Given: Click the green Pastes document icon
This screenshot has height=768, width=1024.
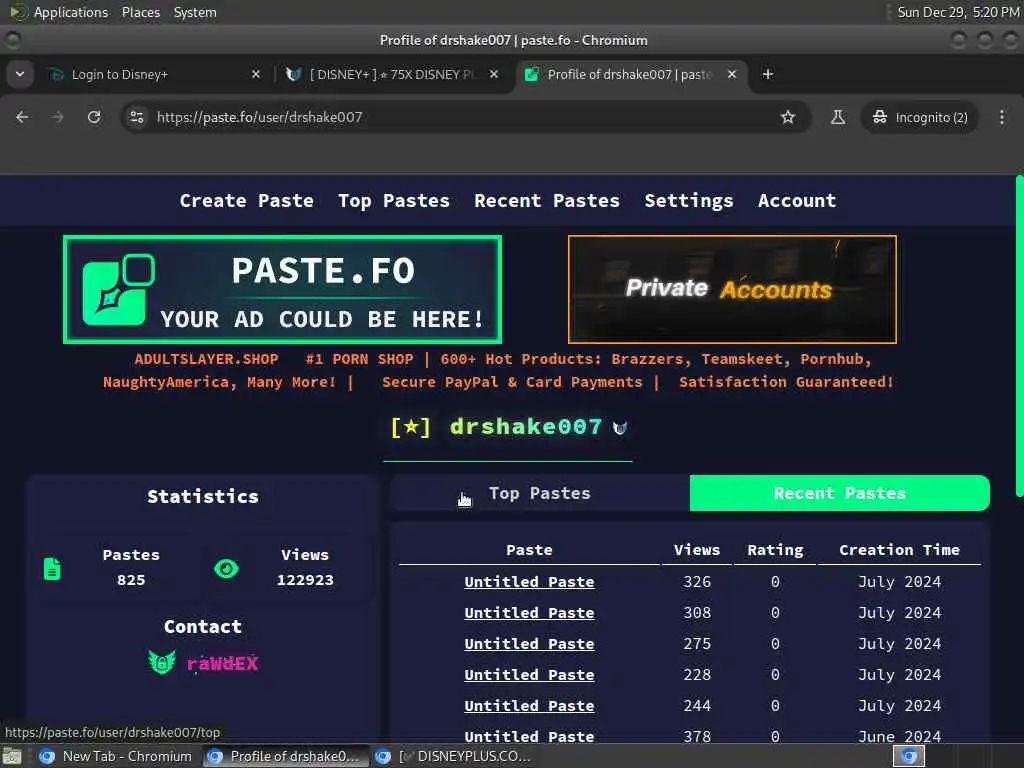Looking at the screenshot, I should tap(52, 568).
